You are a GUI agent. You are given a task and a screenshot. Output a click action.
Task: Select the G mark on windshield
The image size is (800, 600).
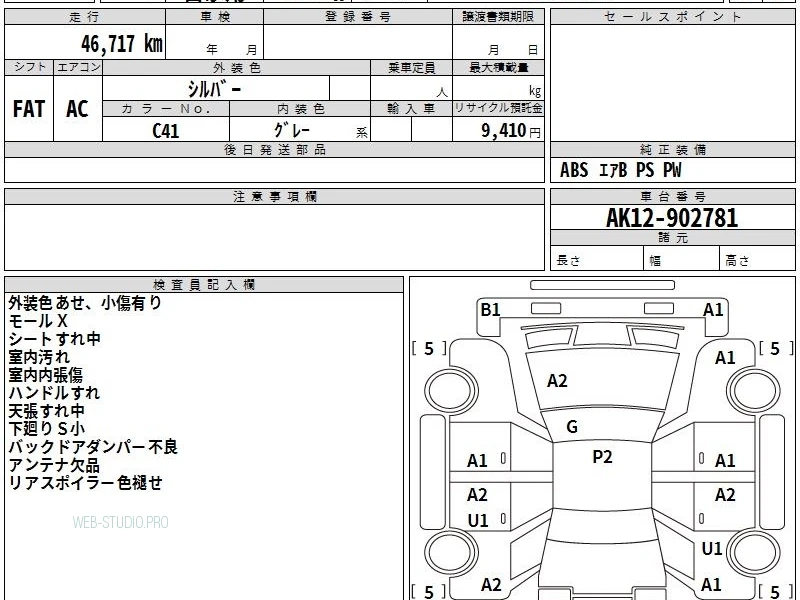click(x=572, y=427)
